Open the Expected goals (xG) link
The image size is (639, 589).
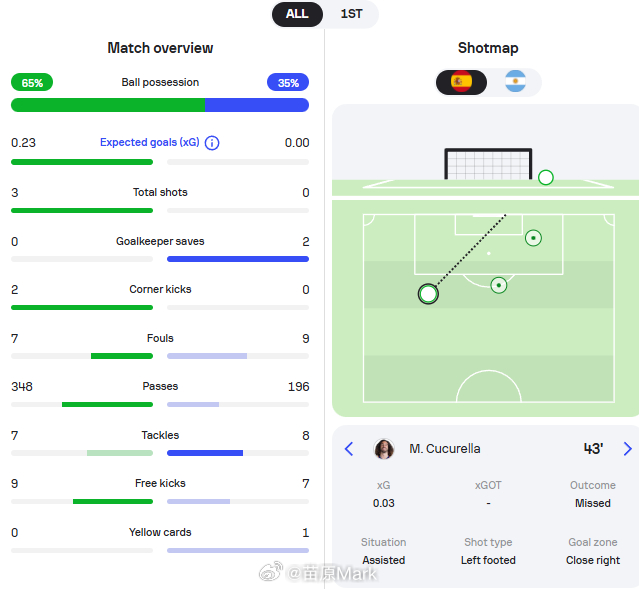[x=150, y=142]
